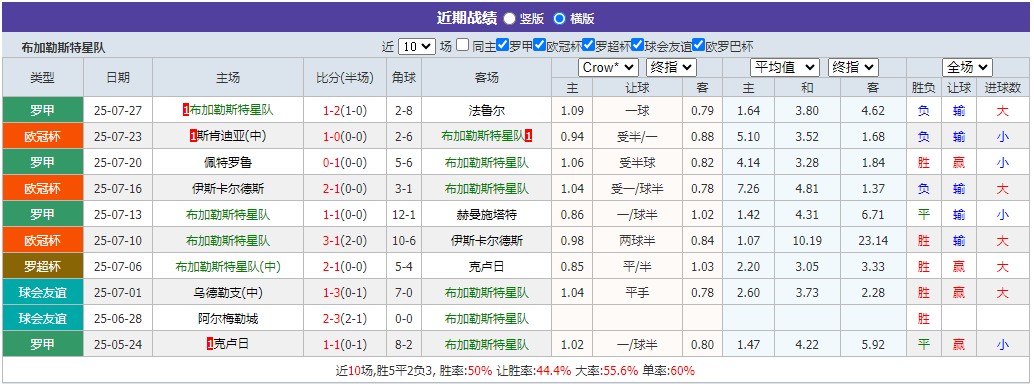This screenshot has height=384, width=1034.
Task: Click 罗超杯 type cell for 25-07-06
Action: [x=43, y=266]
